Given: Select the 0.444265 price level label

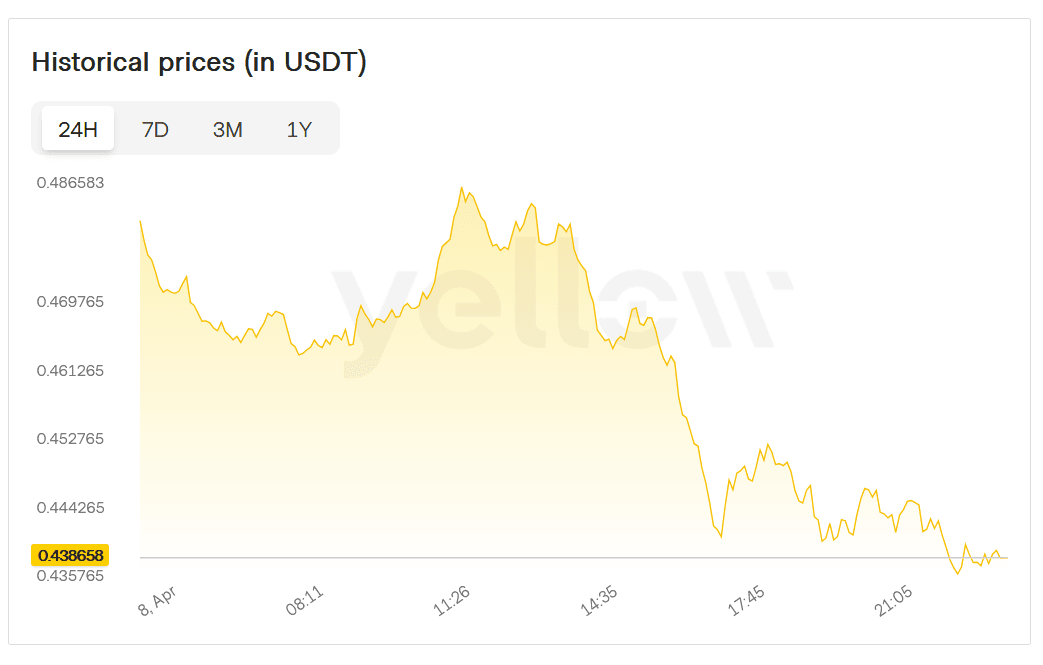Looking at the screenshot, I should click(70, 507).
